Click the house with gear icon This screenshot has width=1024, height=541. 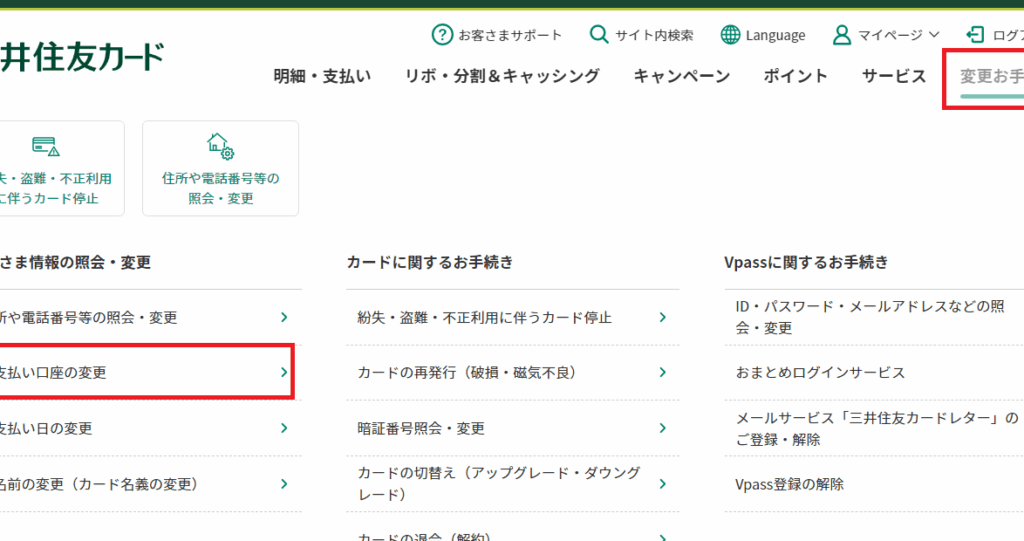[220, 146]
